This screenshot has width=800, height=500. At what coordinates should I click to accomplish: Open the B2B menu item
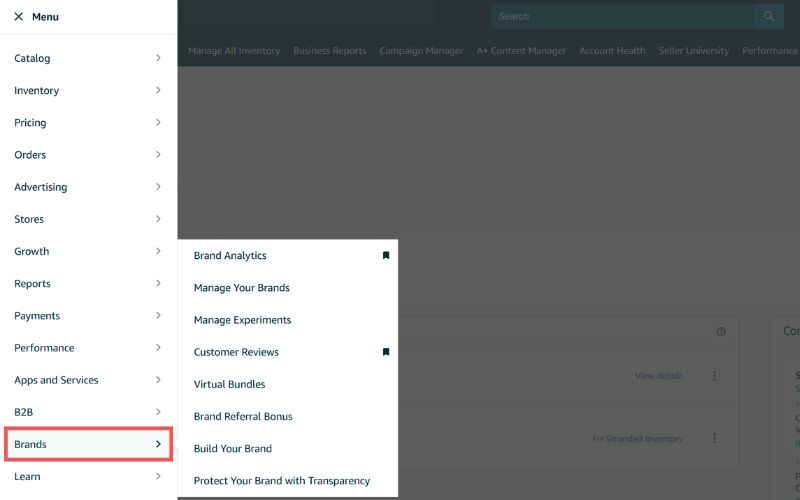[88, 412]
